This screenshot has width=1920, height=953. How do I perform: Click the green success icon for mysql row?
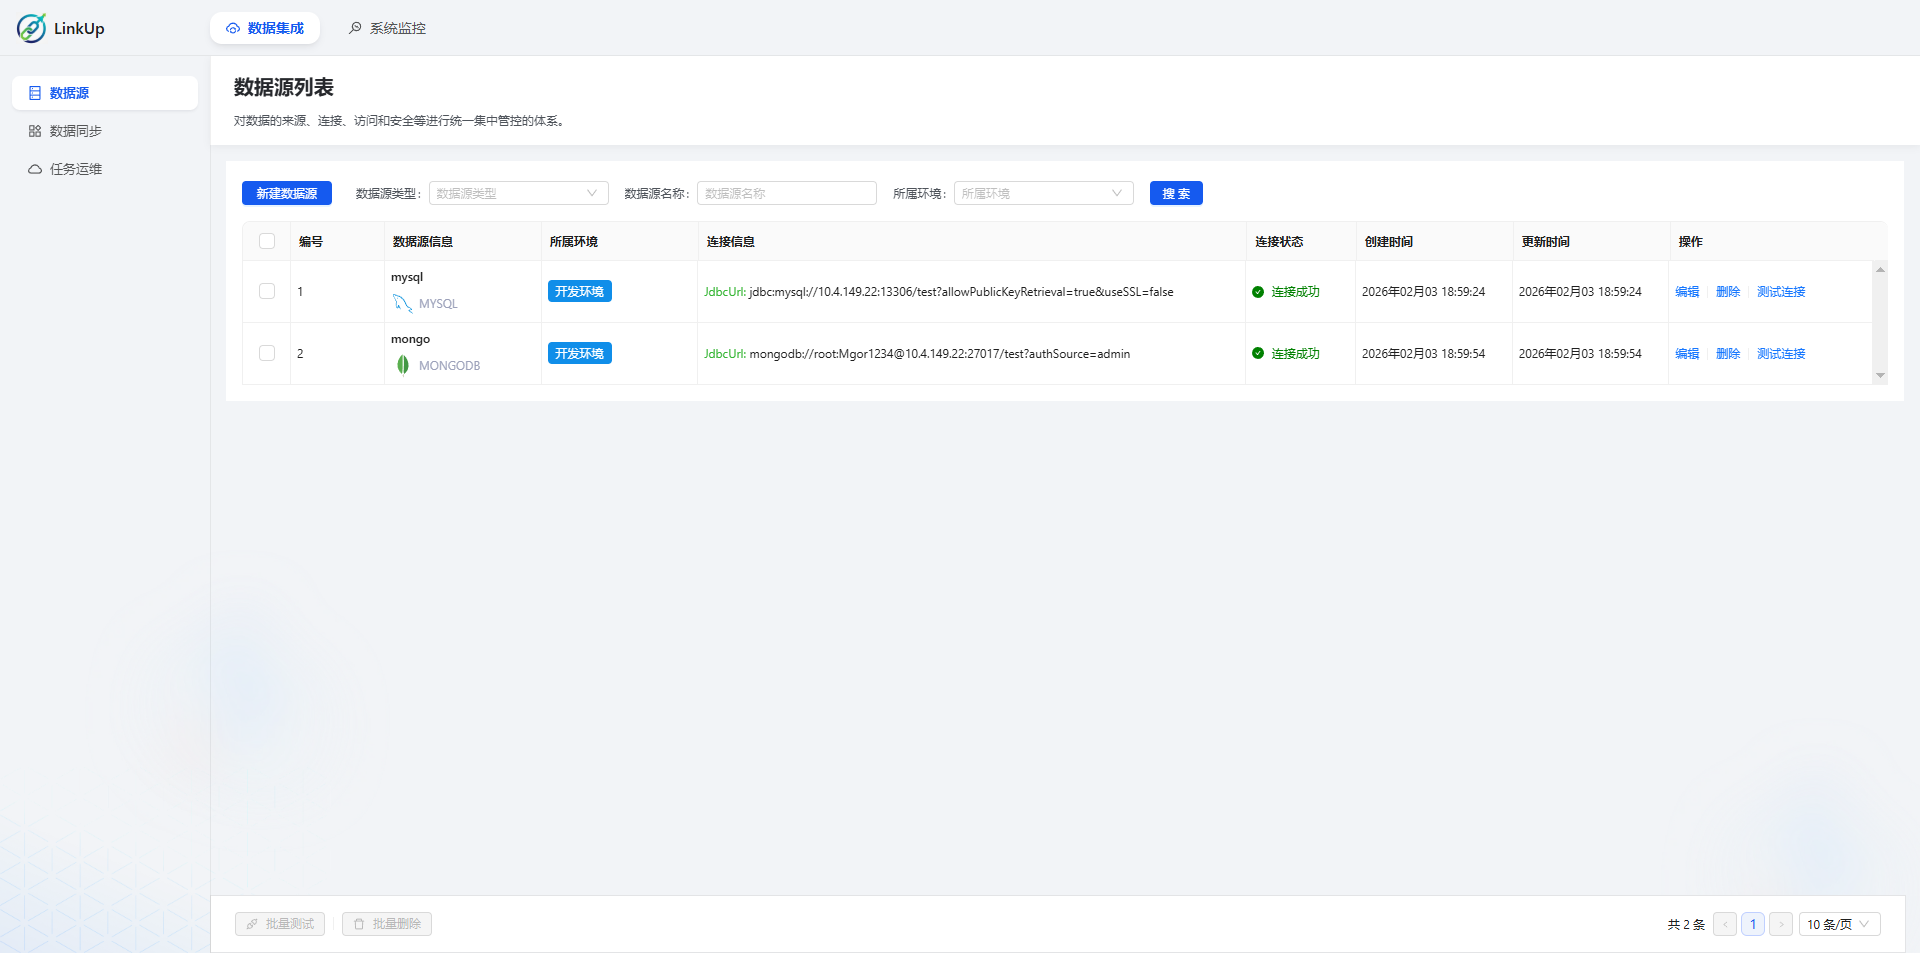[1258, 292]
